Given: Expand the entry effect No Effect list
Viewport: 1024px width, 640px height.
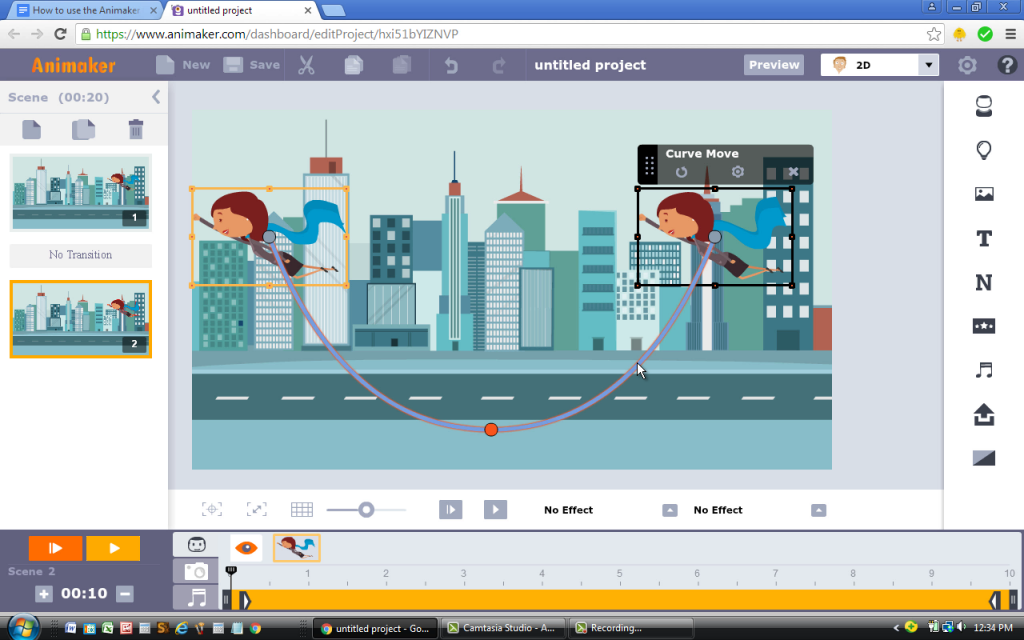Looking at the screenshot, I should 669,510.
